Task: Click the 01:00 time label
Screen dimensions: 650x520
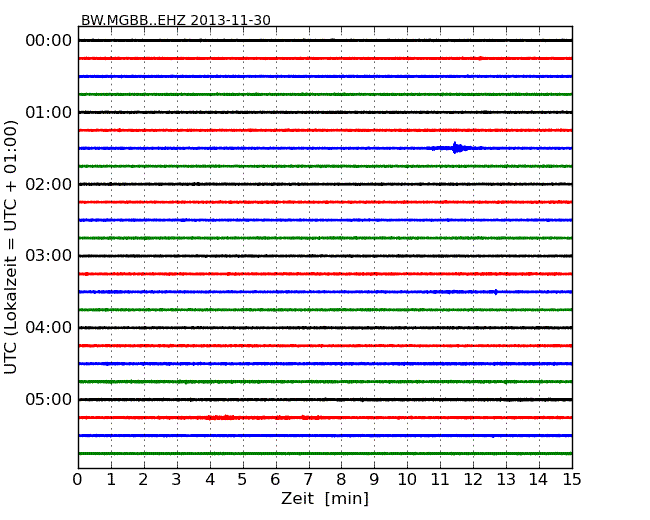Action: [x=49, y=112]
